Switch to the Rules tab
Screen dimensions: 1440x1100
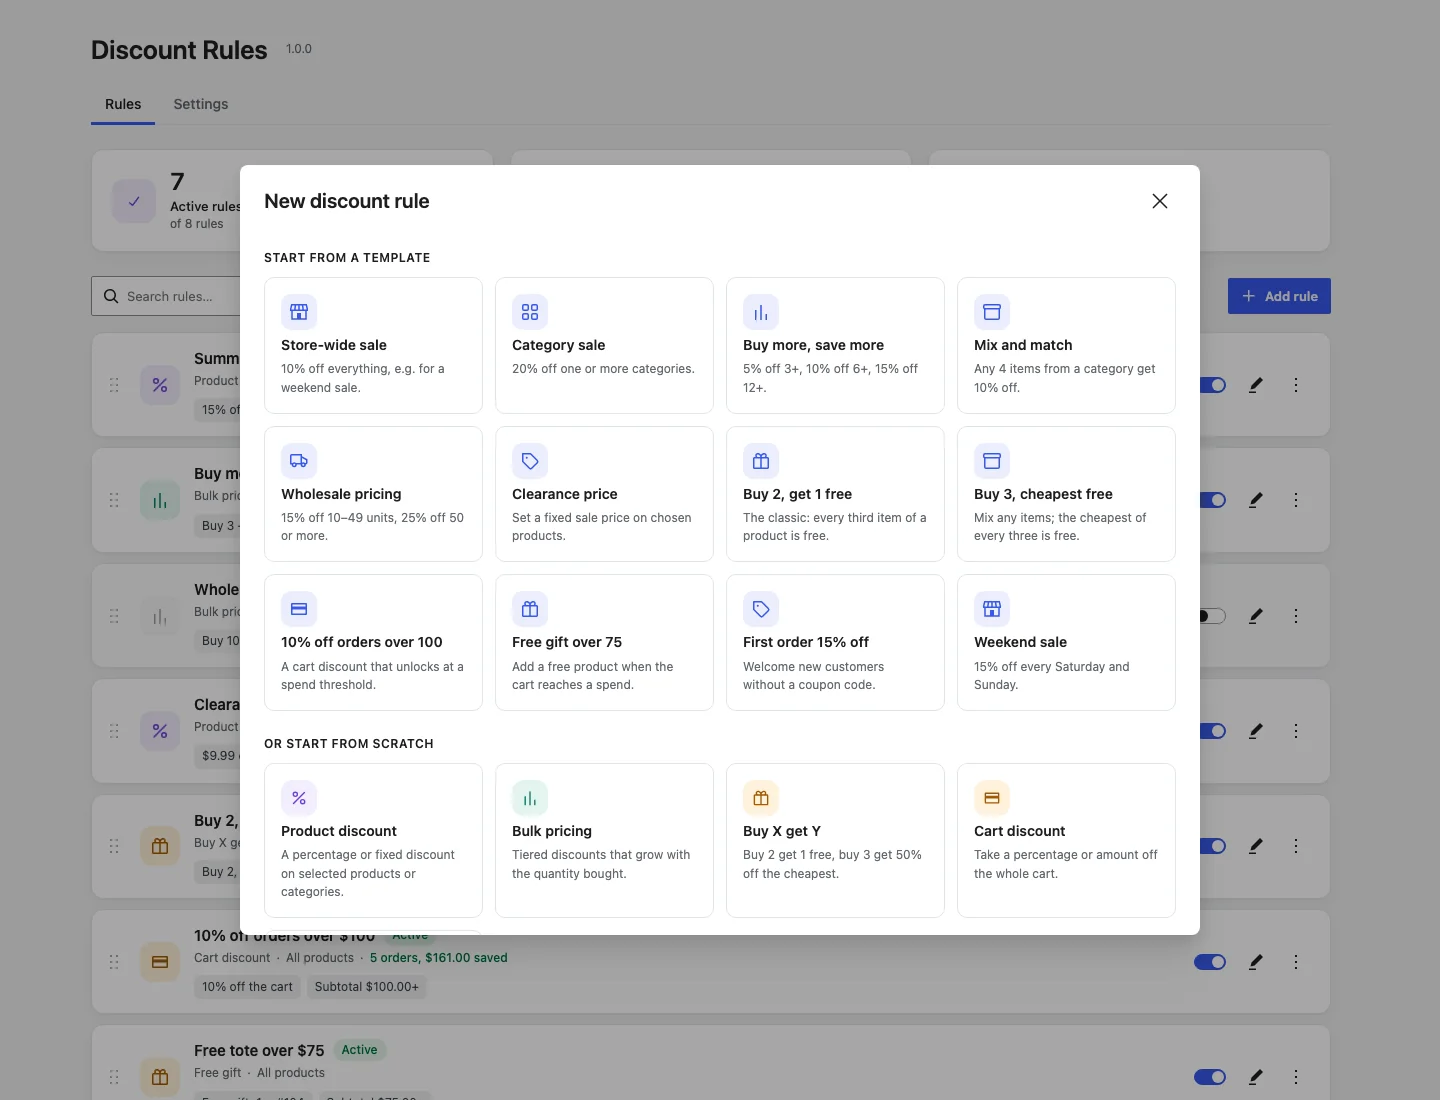click(x=123, y=104)
